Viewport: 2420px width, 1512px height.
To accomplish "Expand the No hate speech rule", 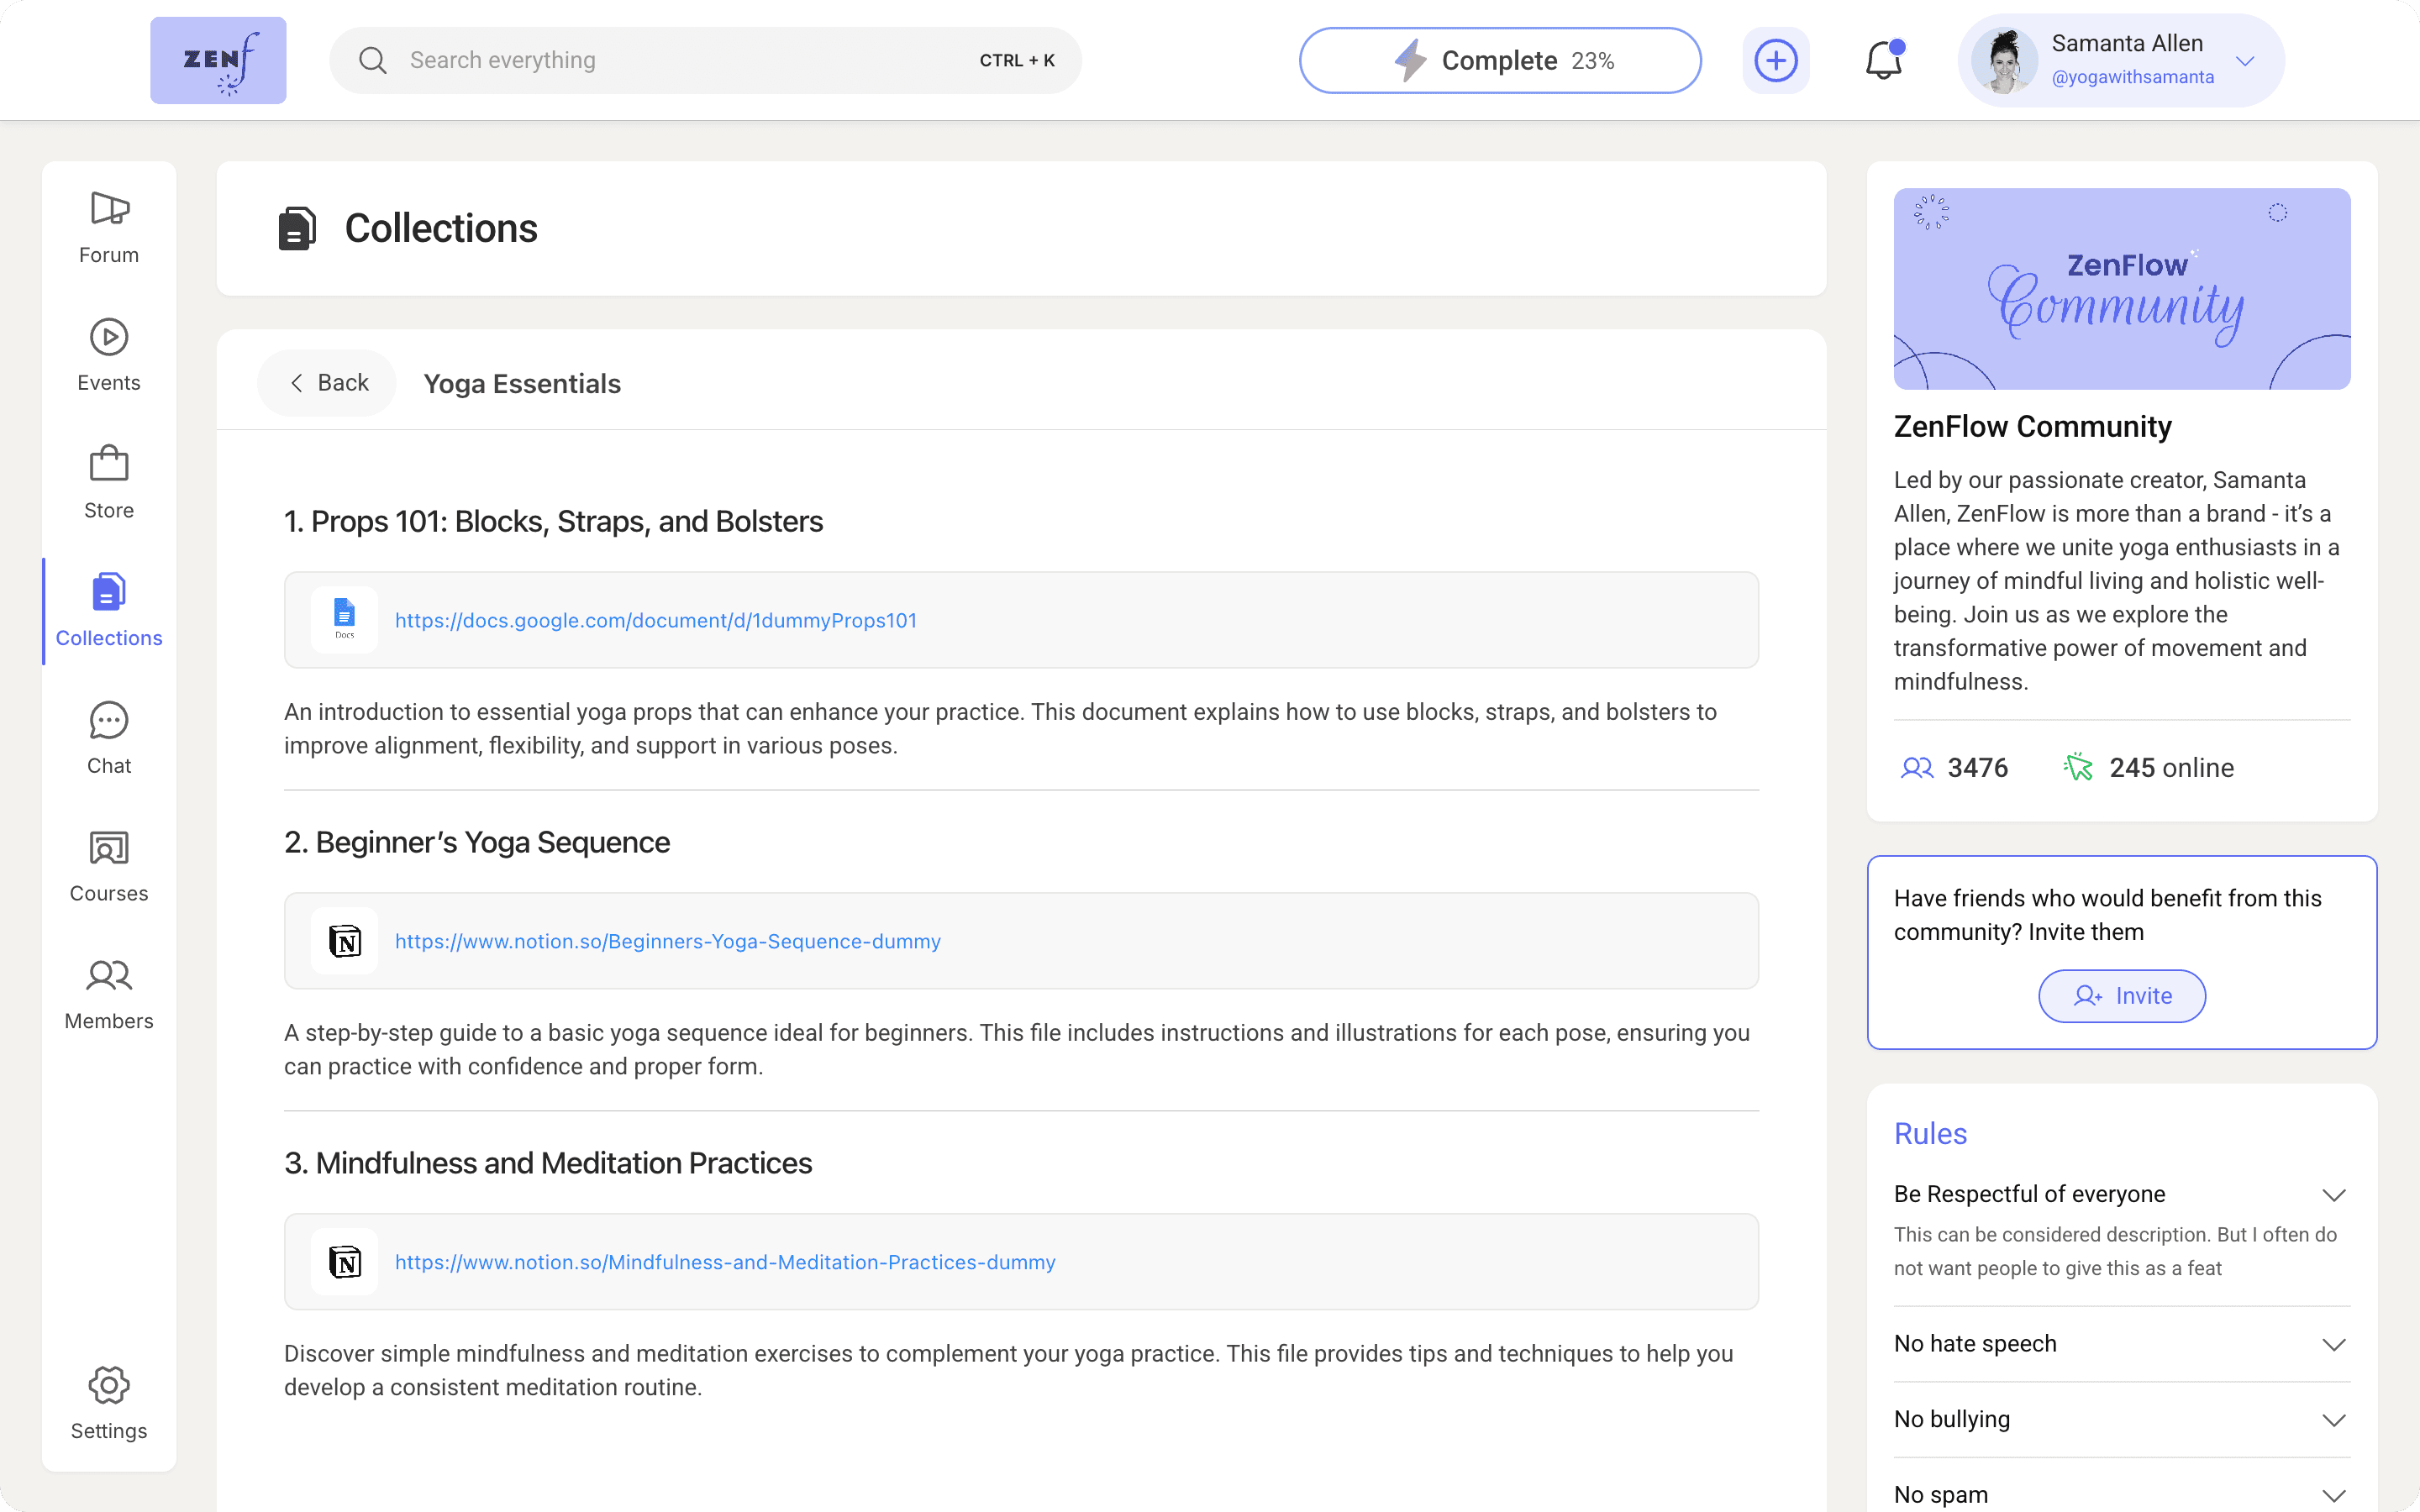I will coord(2334,1345).
